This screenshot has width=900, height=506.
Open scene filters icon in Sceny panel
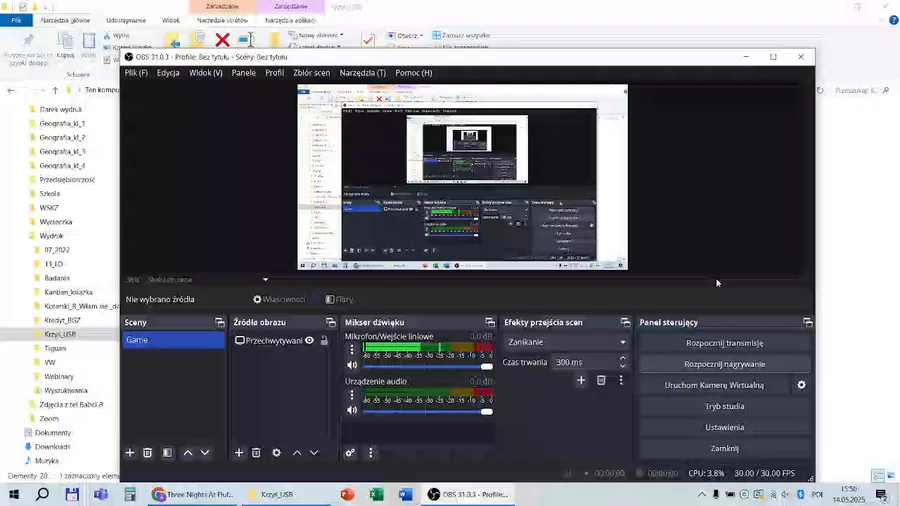pos(168,453)
